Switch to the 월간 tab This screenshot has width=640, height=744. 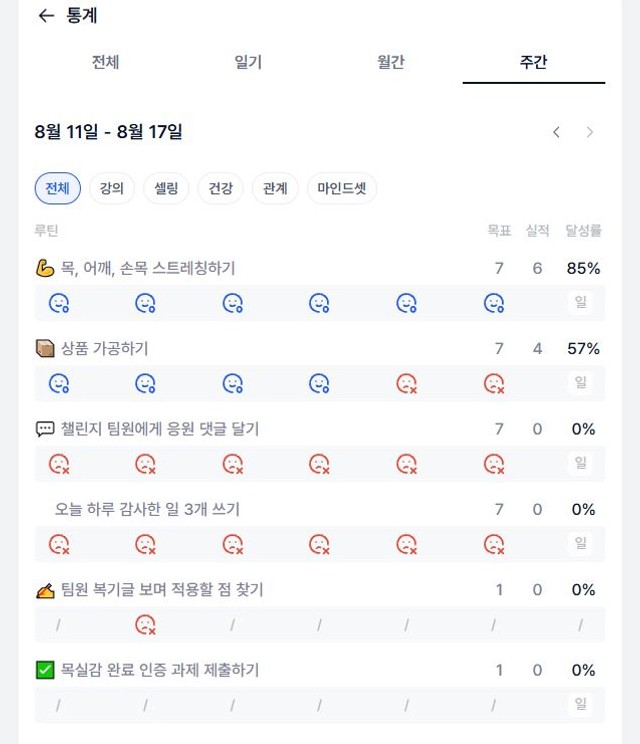click(x=390, y=62)
